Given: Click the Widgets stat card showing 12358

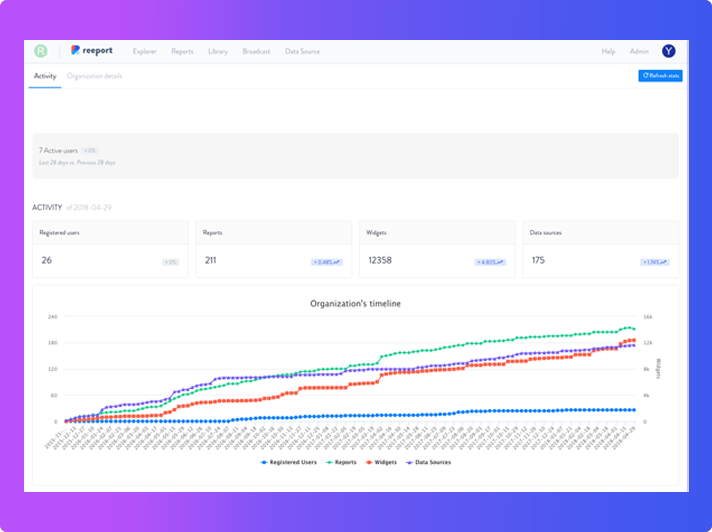Looking at the screenshot, I should pyautogui.click(x=435, y=247).
